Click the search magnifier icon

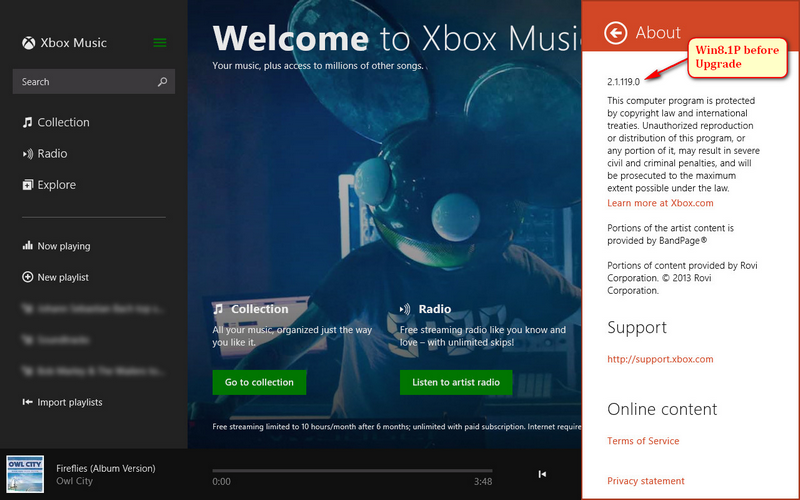[x=163, y=82]
